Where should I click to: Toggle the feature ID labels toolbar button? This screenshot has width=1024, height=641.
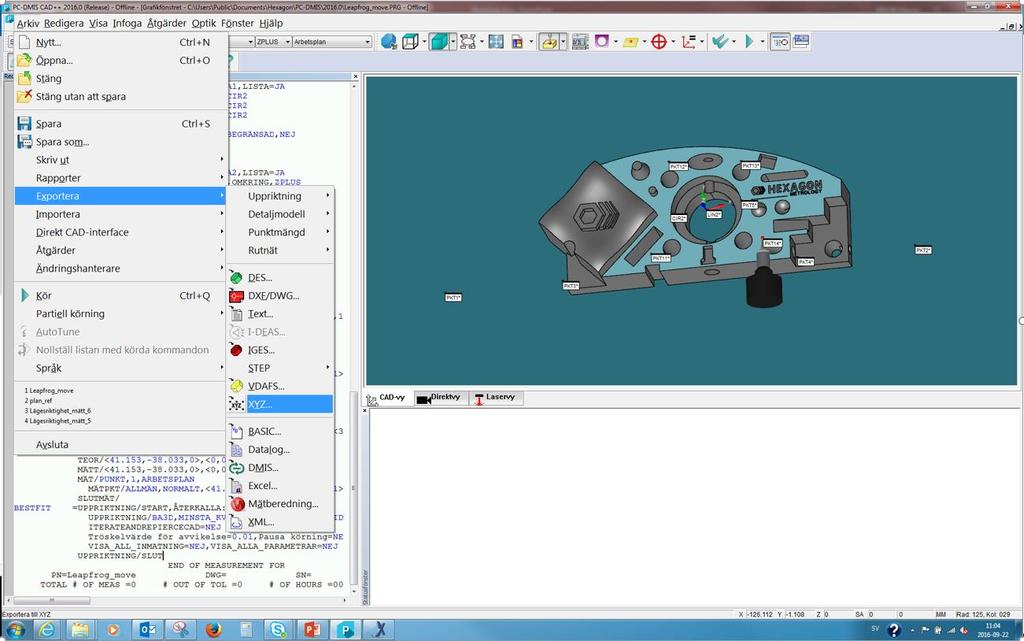coord(780,42)
